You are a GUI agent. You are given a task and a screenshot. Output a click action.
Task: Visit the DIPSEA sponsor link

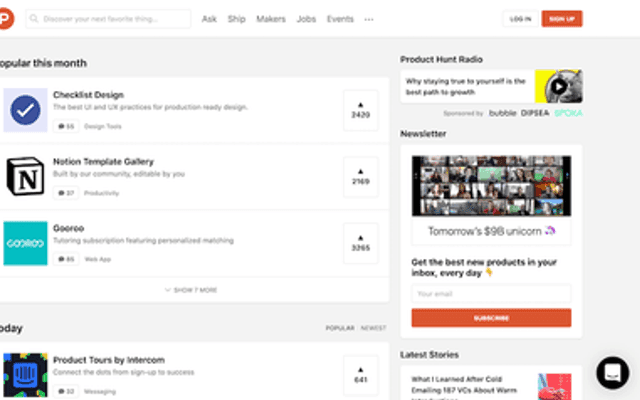(x=535, y=113)
